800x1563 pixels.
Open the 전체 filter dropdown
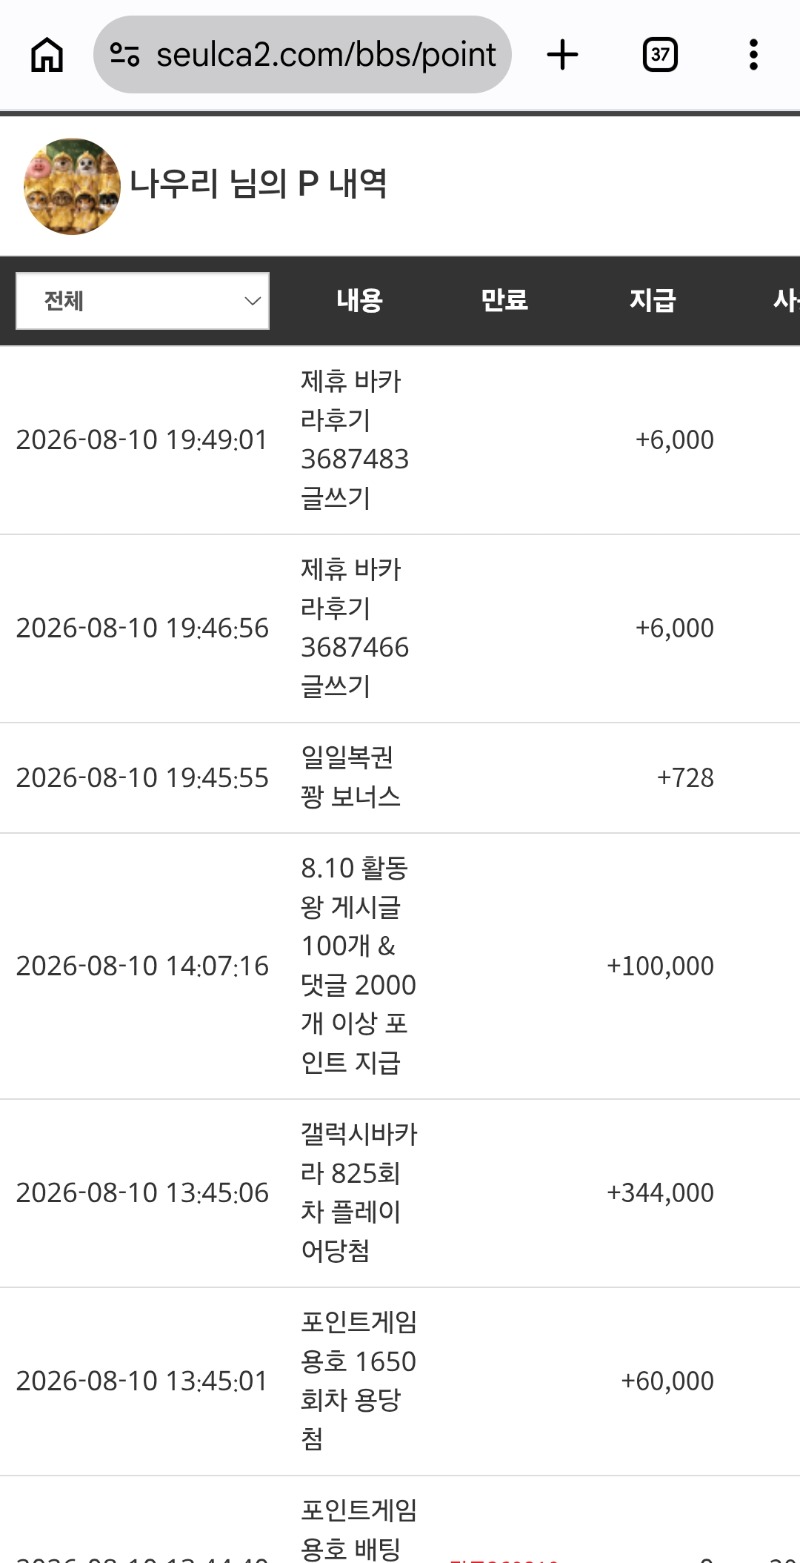point(142,301)
